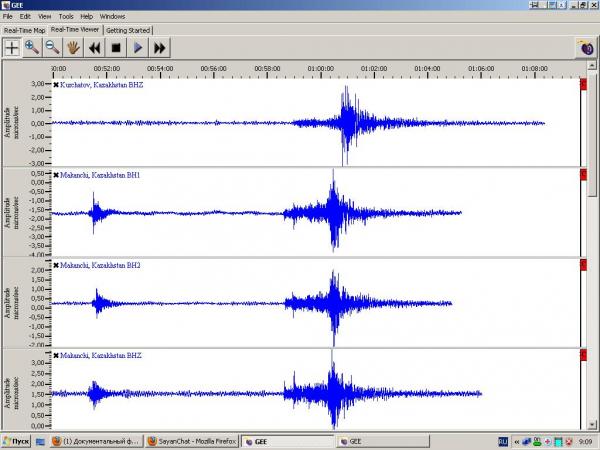The width and height of the screenshot is (600, 450).
Task: Open the Getting Started tab
Action: click(x=128, y=30)
